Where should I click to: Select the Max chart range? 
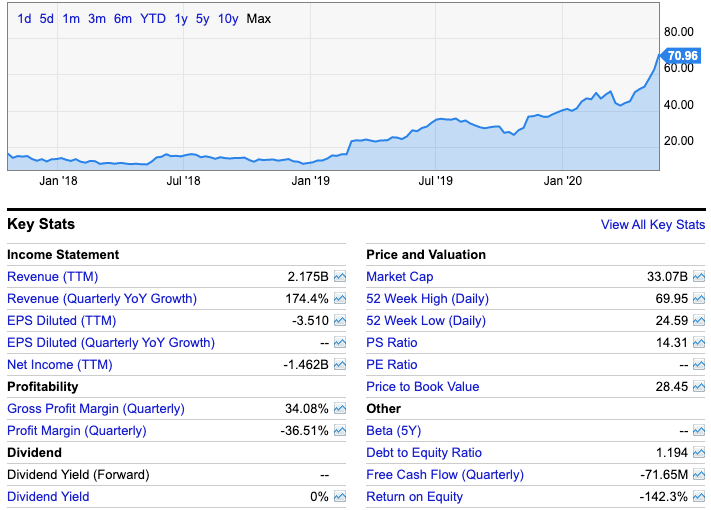[x=258, y=19]
